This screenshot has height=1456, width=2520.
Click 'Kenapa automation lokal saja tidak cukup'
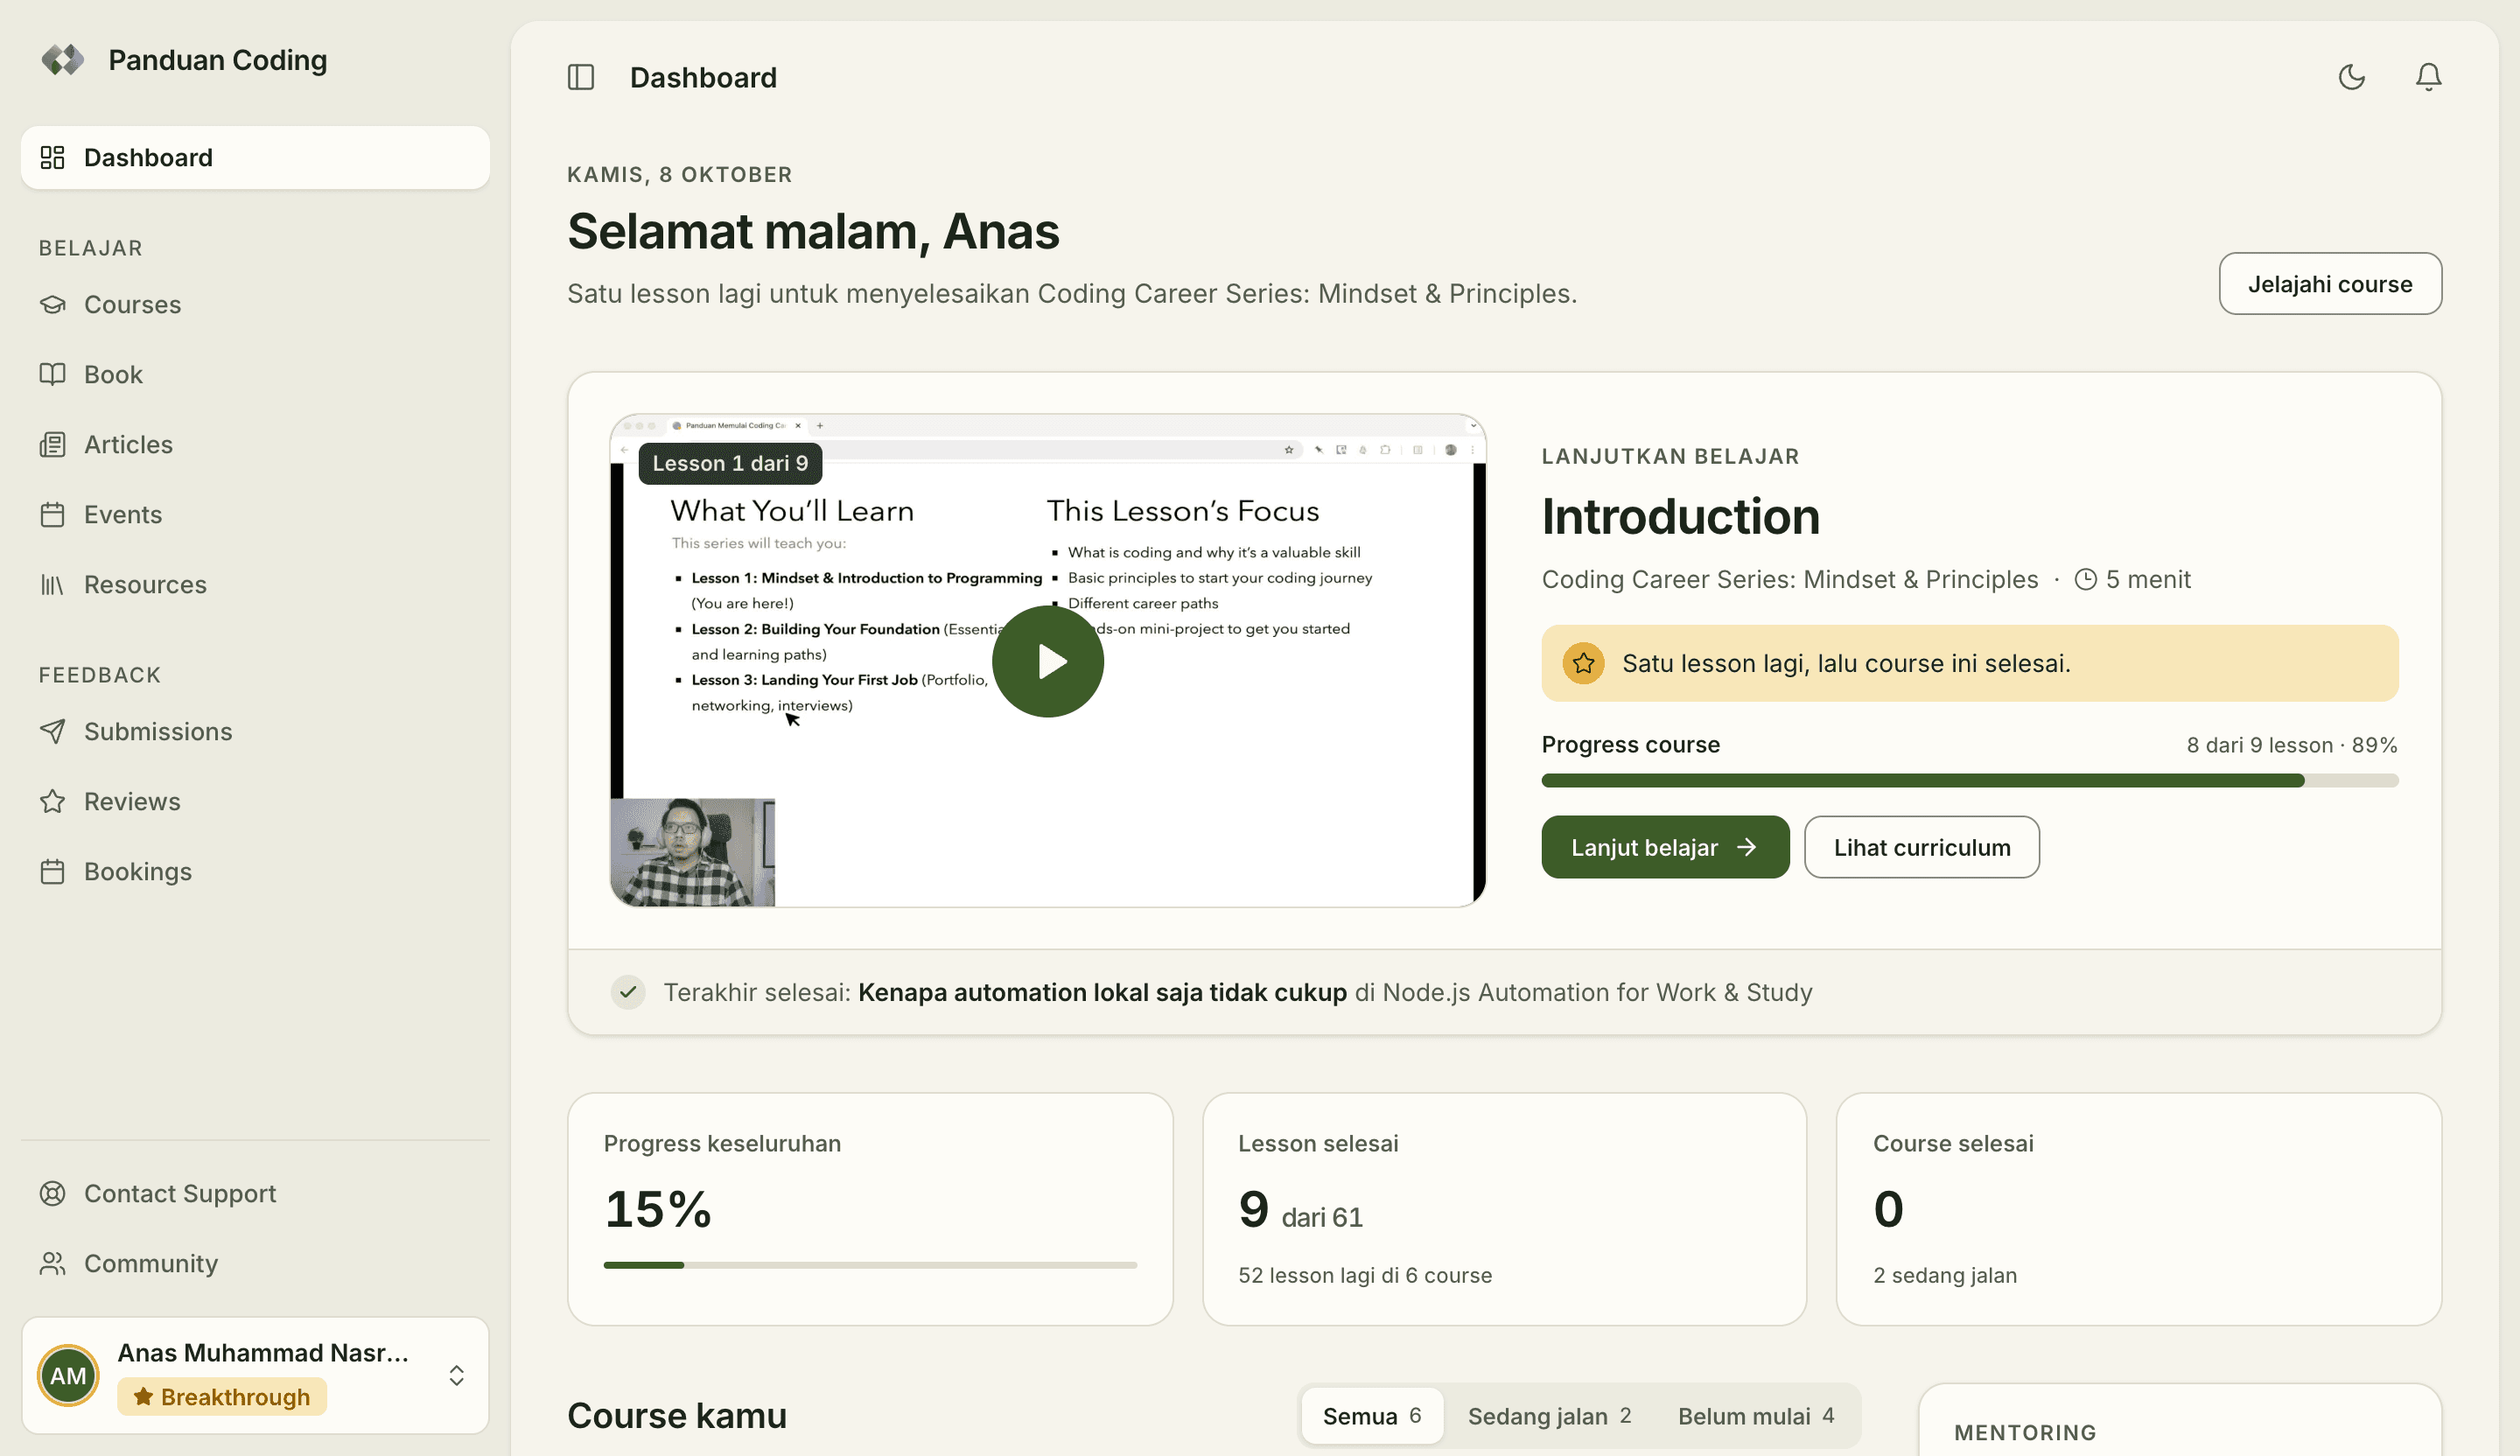(x=1102, y=992)
